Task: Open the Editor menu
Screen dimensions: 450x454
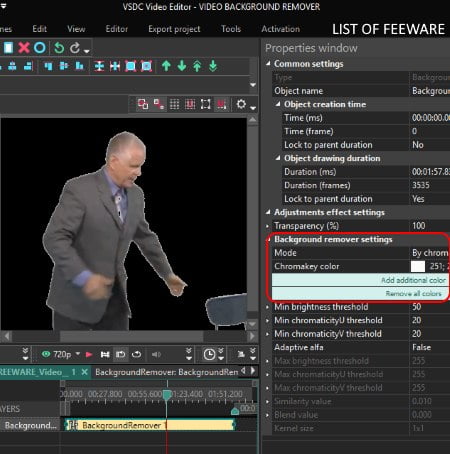Action: [117, 29]
